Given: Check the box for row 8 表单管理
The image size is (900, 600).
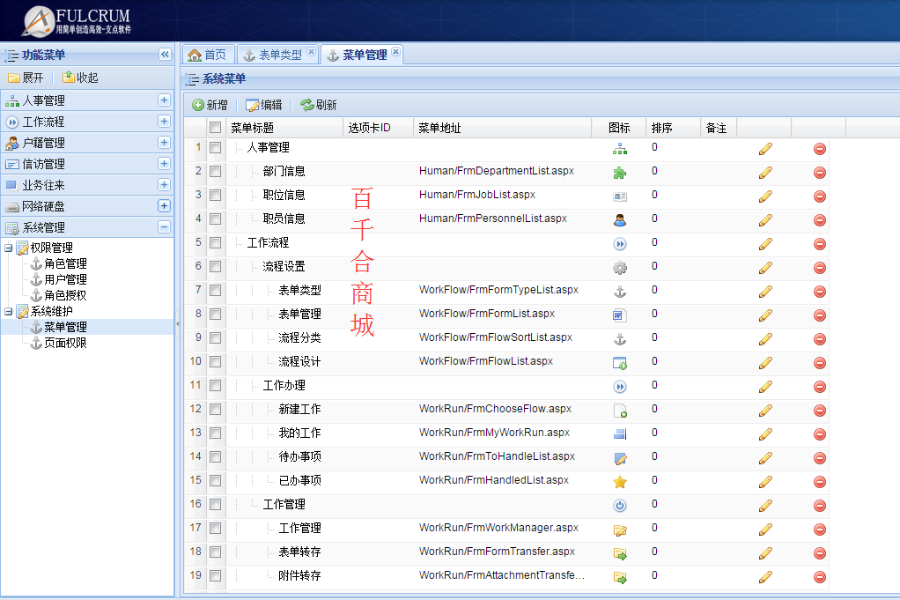Looking at the screenshot, I should pos(215,314).
